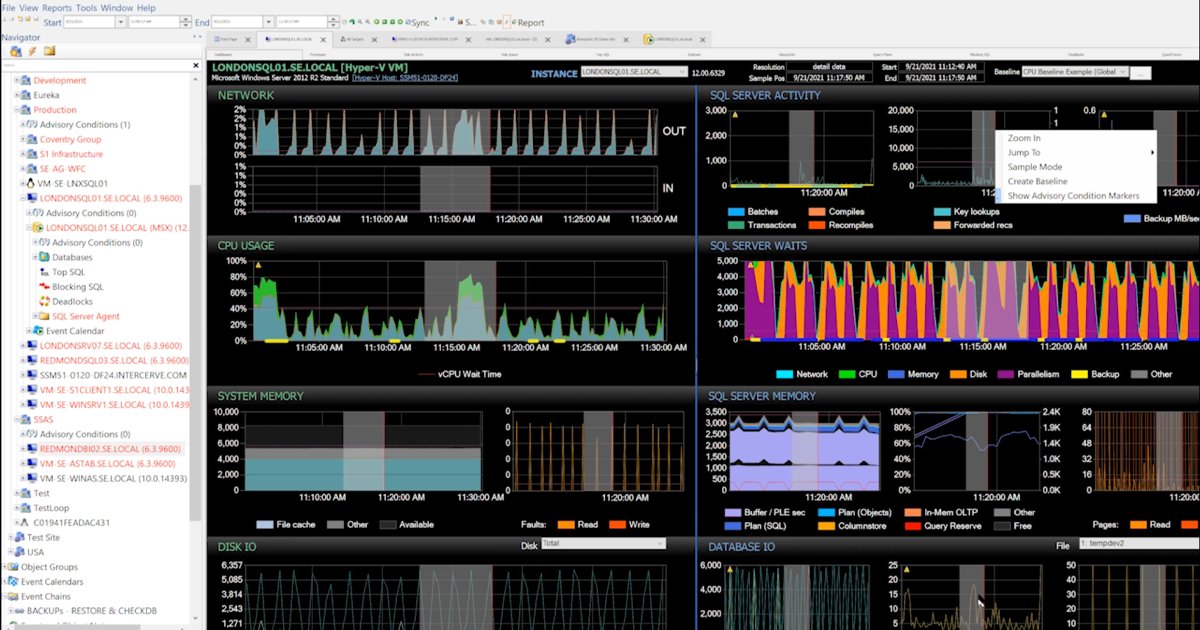
Task: Click the yellow folder icon in Navigator toolbar
Action: 49,51
